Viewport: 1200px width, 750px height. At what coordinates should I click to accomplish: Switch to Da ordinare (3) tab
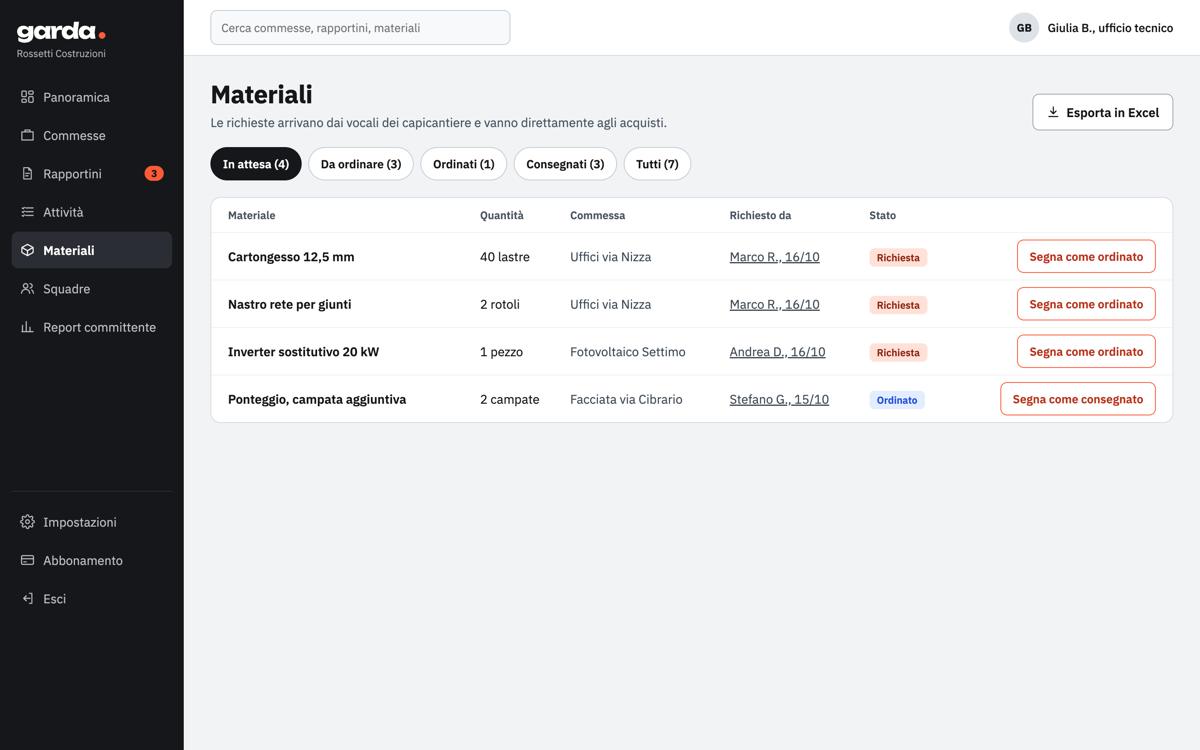point(361,164)
